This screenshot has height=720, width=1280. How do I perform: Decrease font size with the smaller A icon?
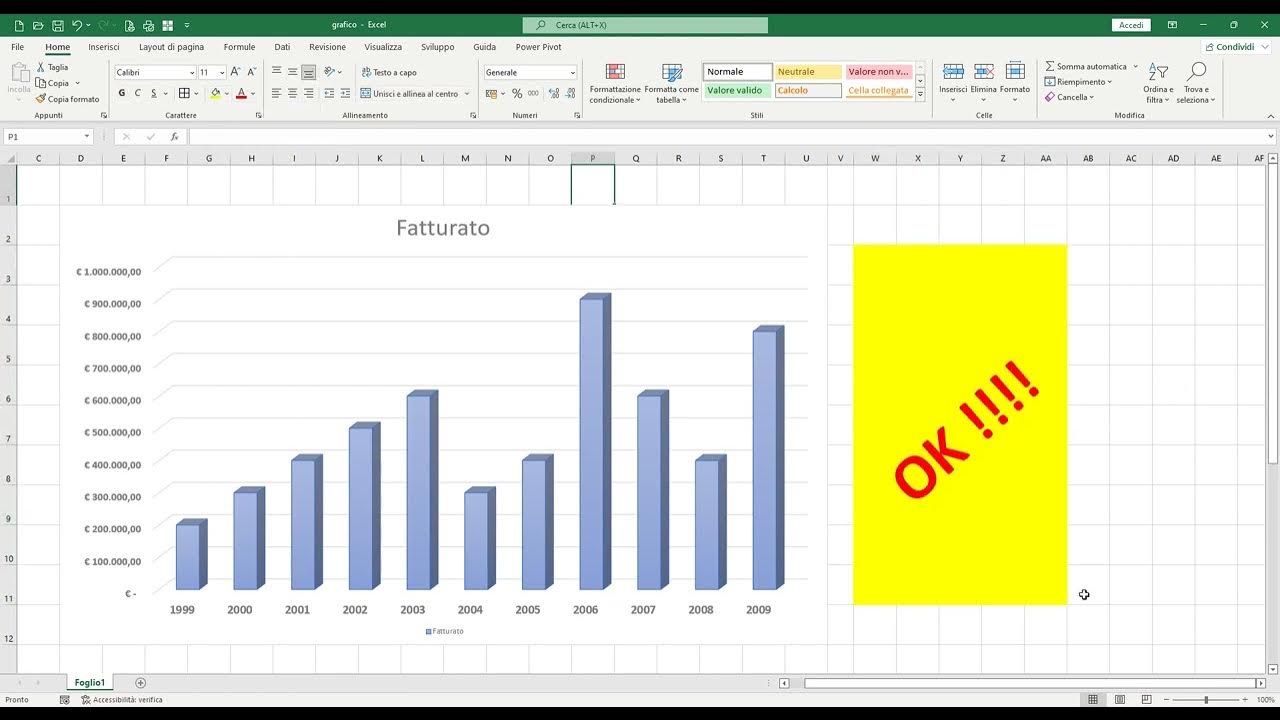tap(250, 72)
